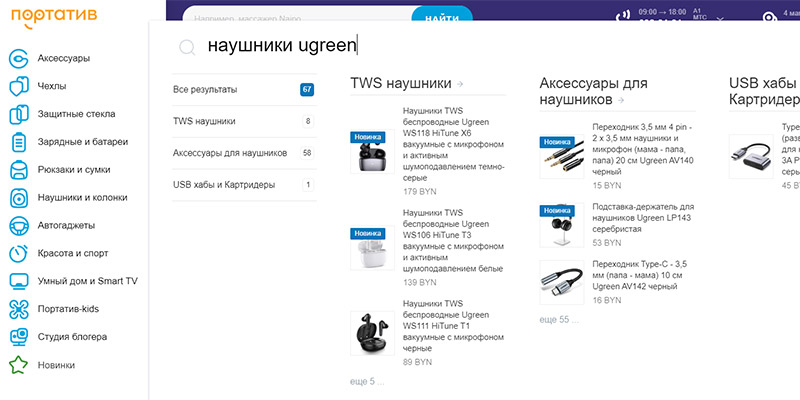The height and width of the screenshot is (400, 800).
Task: Click the Найти search button
Action: [442, 14]
